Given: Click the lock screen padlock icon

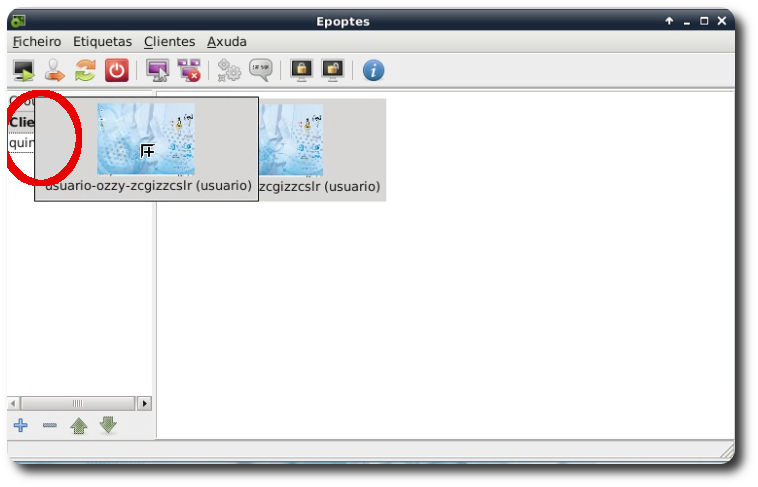Looking at the screenshot, I should tap(300, 70).
